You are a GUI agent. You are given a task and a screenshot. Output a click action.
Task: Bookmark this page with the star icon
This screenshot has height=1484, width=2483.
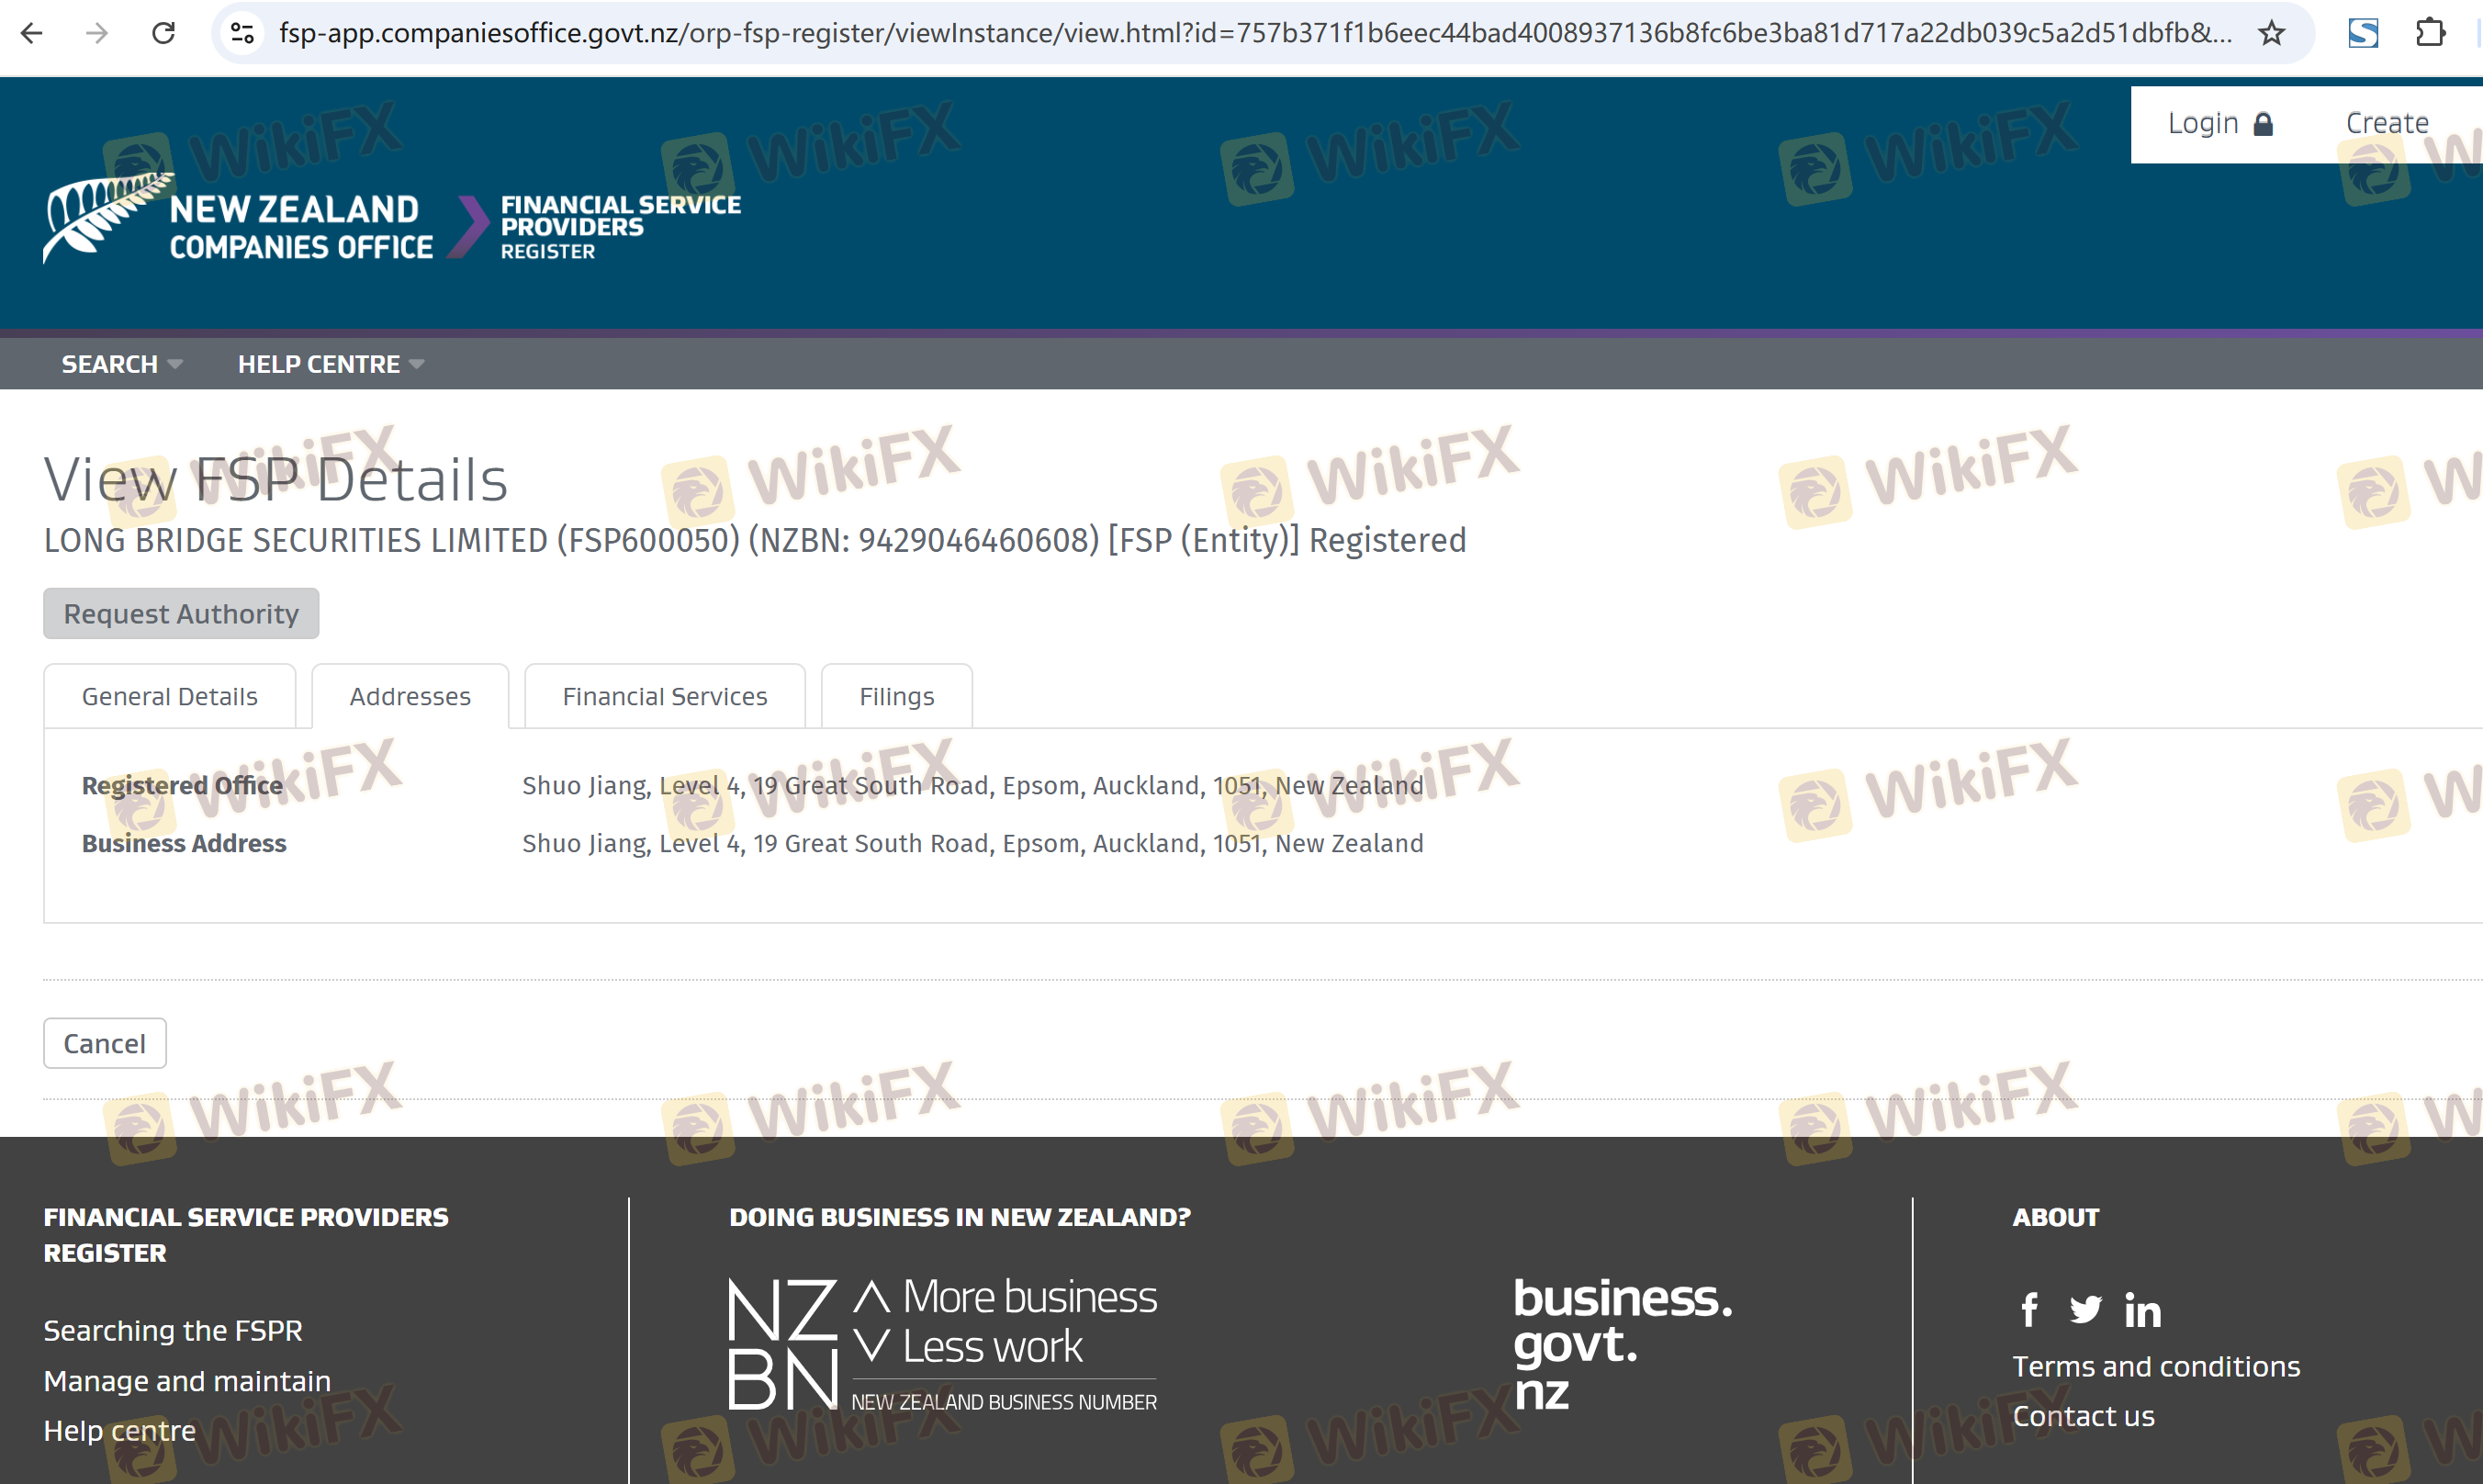[2271, 33]
